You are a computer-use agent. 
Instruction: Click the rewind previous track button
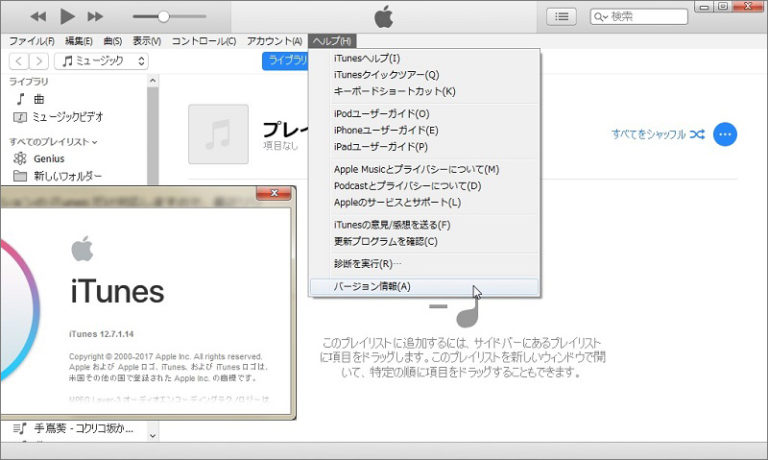(x=38, y=17)
